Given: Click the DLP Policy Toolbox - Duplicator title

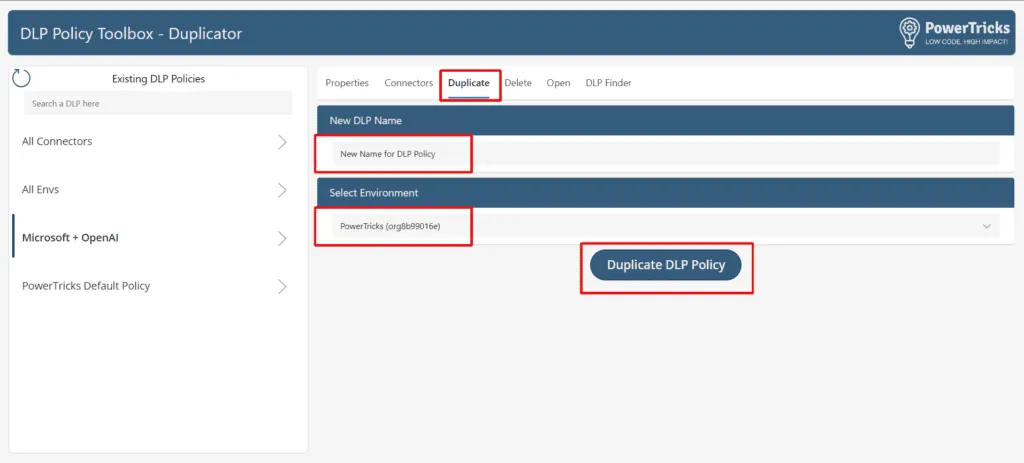Looking at the screenshot, I should click(131, 33).
